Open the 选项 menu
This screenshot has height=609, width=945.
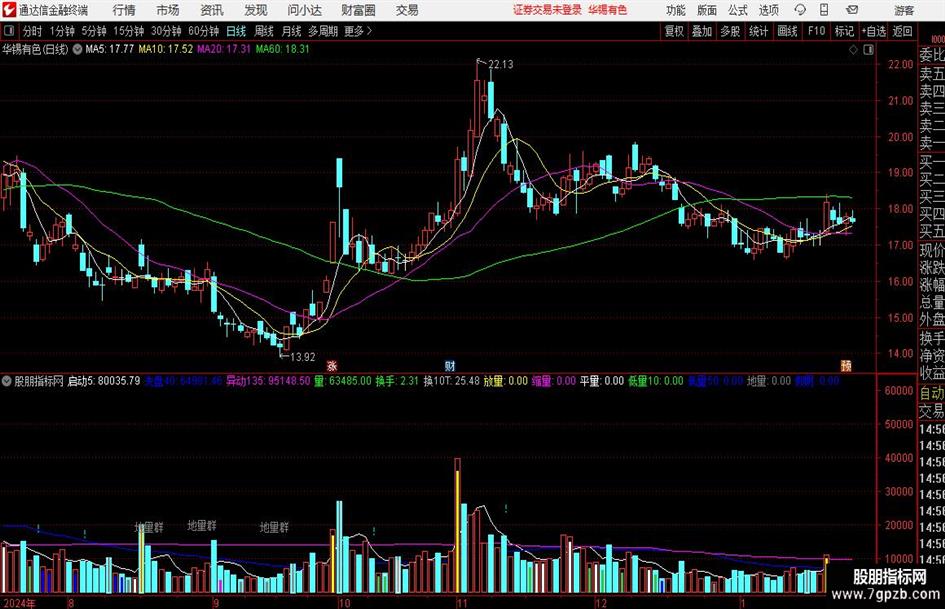[768, 10]
